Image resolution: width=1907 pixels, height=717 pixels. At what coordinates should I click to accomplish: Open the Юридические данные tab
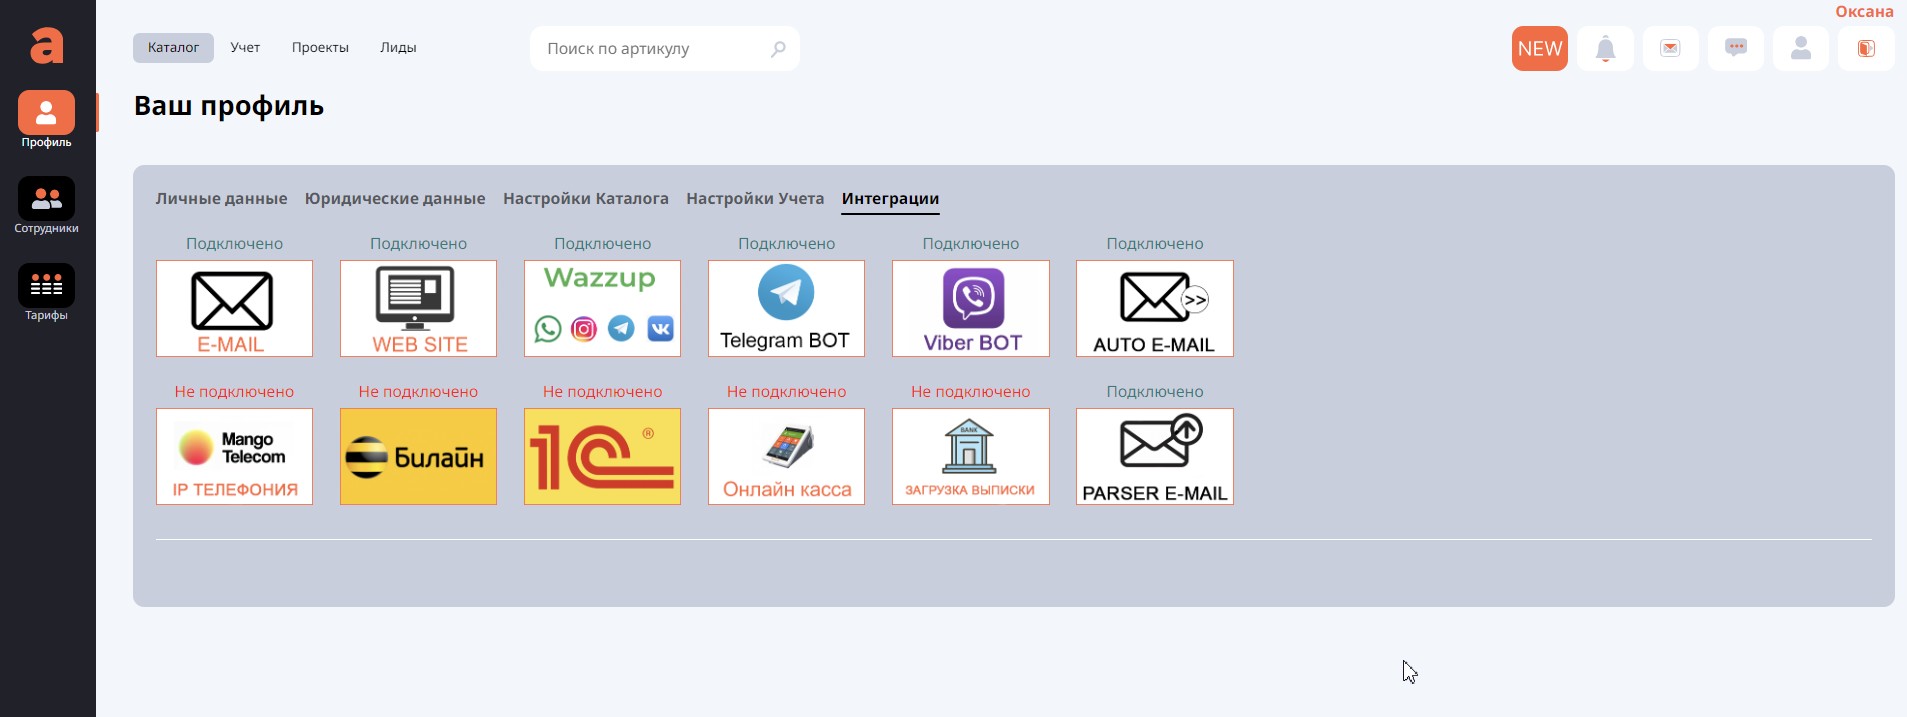(x=395, y=199)
